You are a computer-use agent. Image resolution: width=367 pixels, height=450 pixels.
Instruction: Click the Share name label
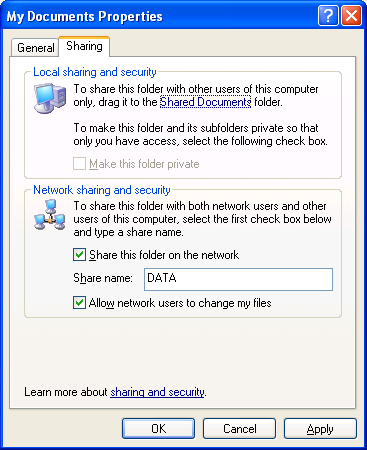103,278
